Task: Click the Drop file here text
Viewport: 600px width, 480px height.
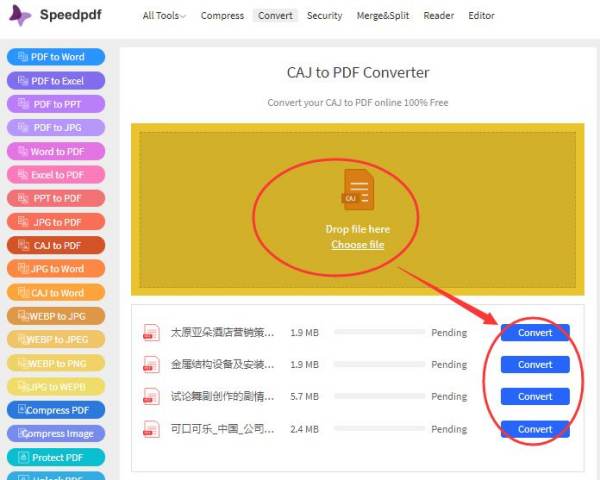Action: [x=358, y=229]
